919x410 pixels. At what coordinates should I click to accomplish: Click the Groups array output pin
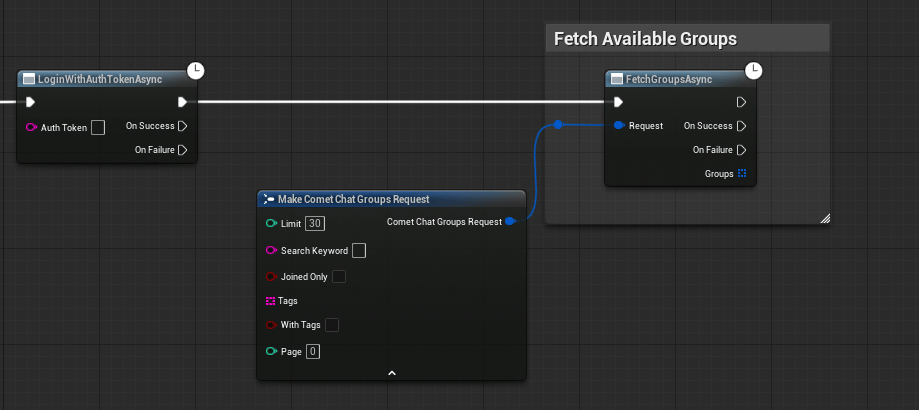coord(742,173)
